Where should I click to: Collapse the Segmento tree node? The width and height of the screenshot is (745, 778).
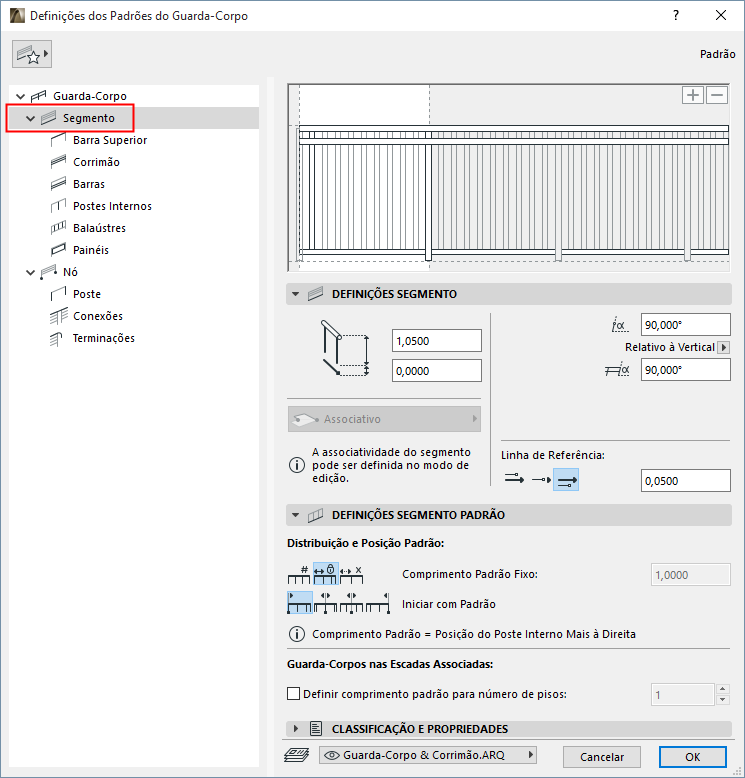point(30,119)
